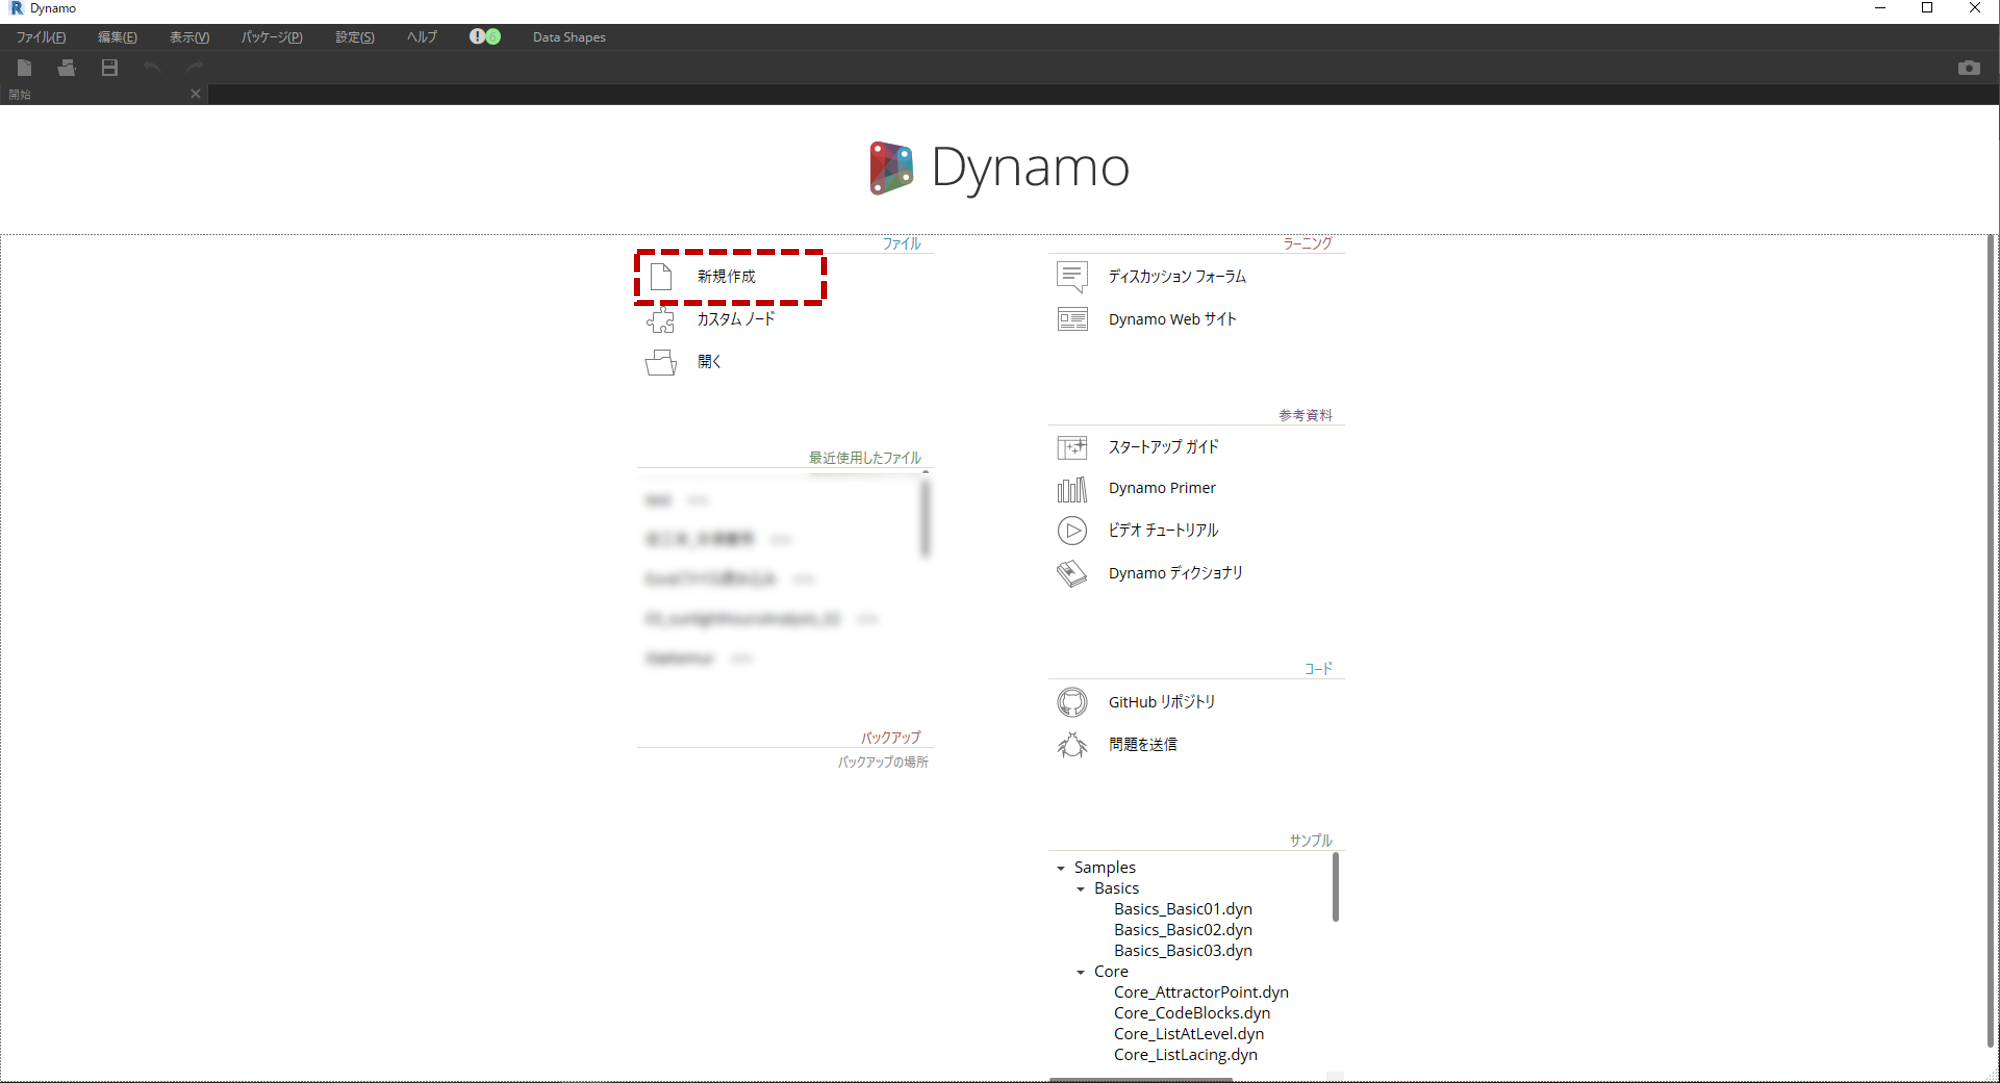The height and width of the screenshot is (1083, 2000).
Task: Click the video tutorial play icon
Action: click(1072, 530)
